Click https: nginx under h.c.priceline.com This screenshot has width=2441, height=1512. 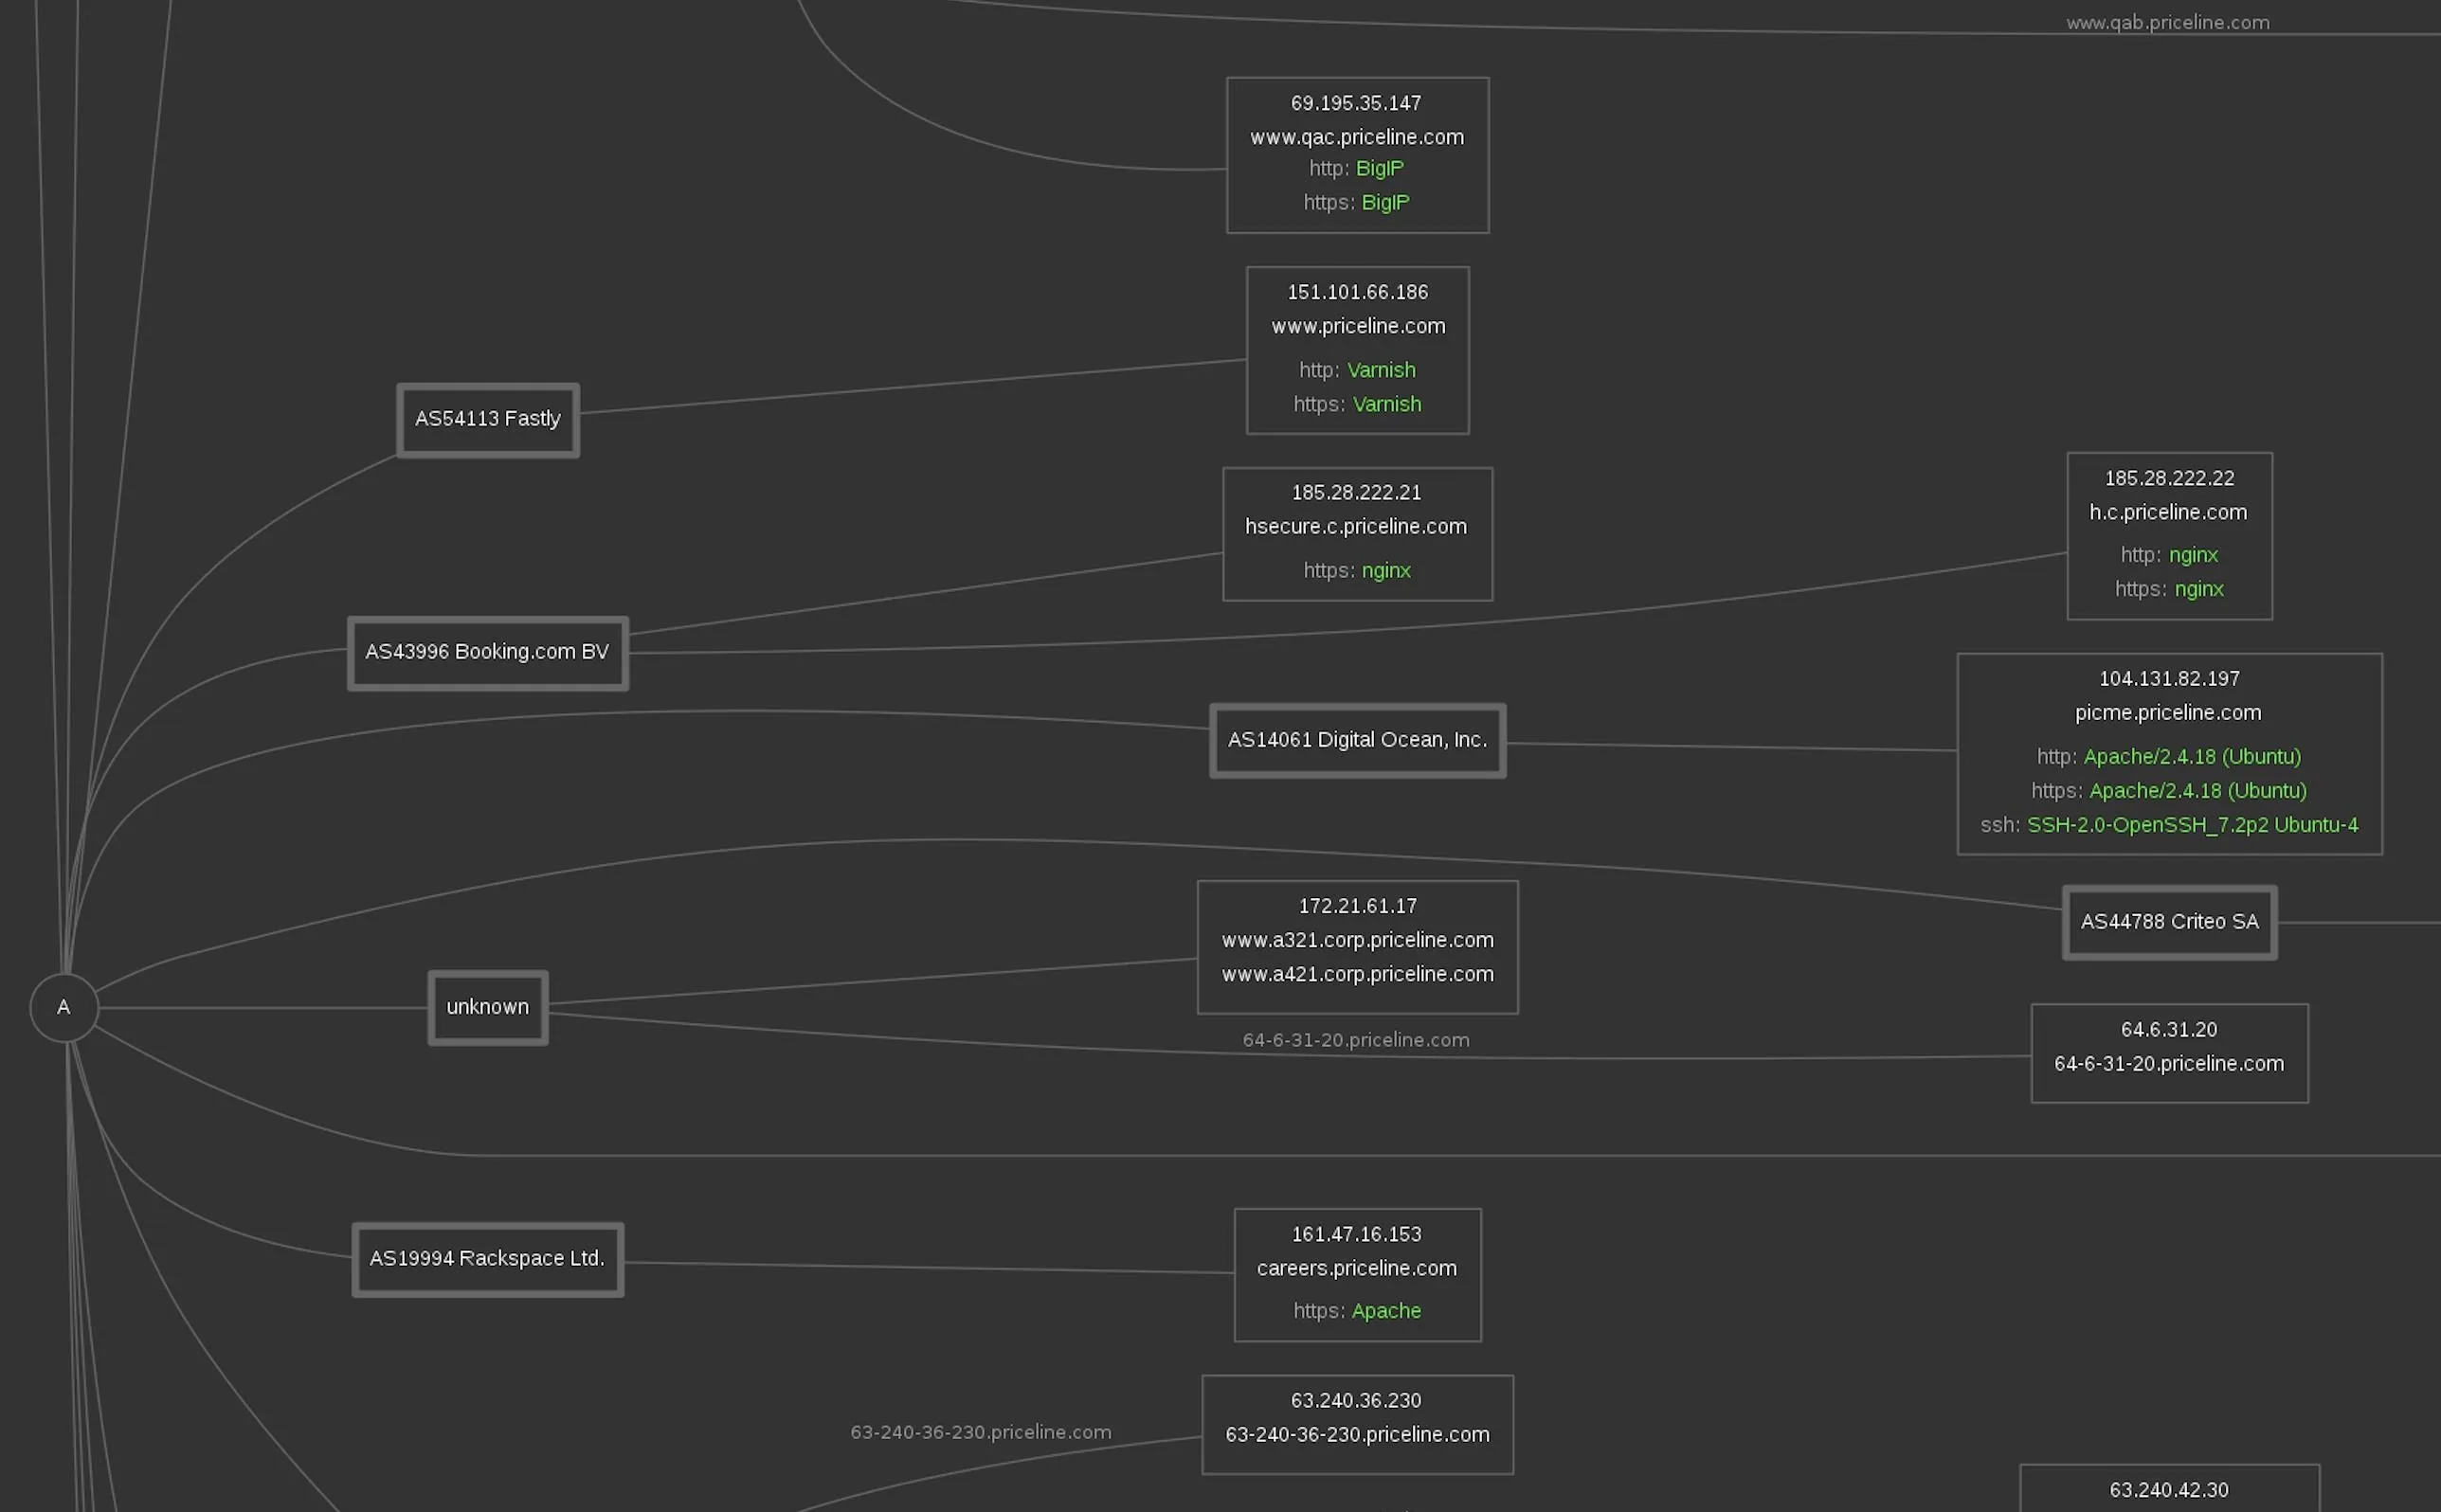pos(2169,589)
